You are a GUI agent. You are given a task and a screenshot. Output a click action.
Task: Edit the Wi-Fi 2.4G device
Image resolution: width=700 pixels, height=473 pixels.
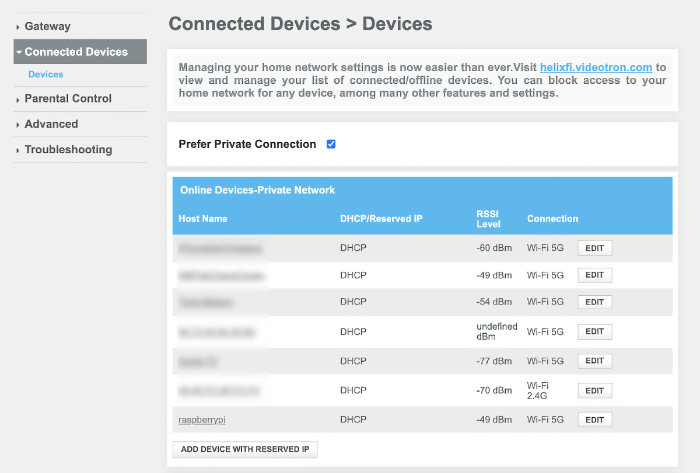tap(595, 391)
